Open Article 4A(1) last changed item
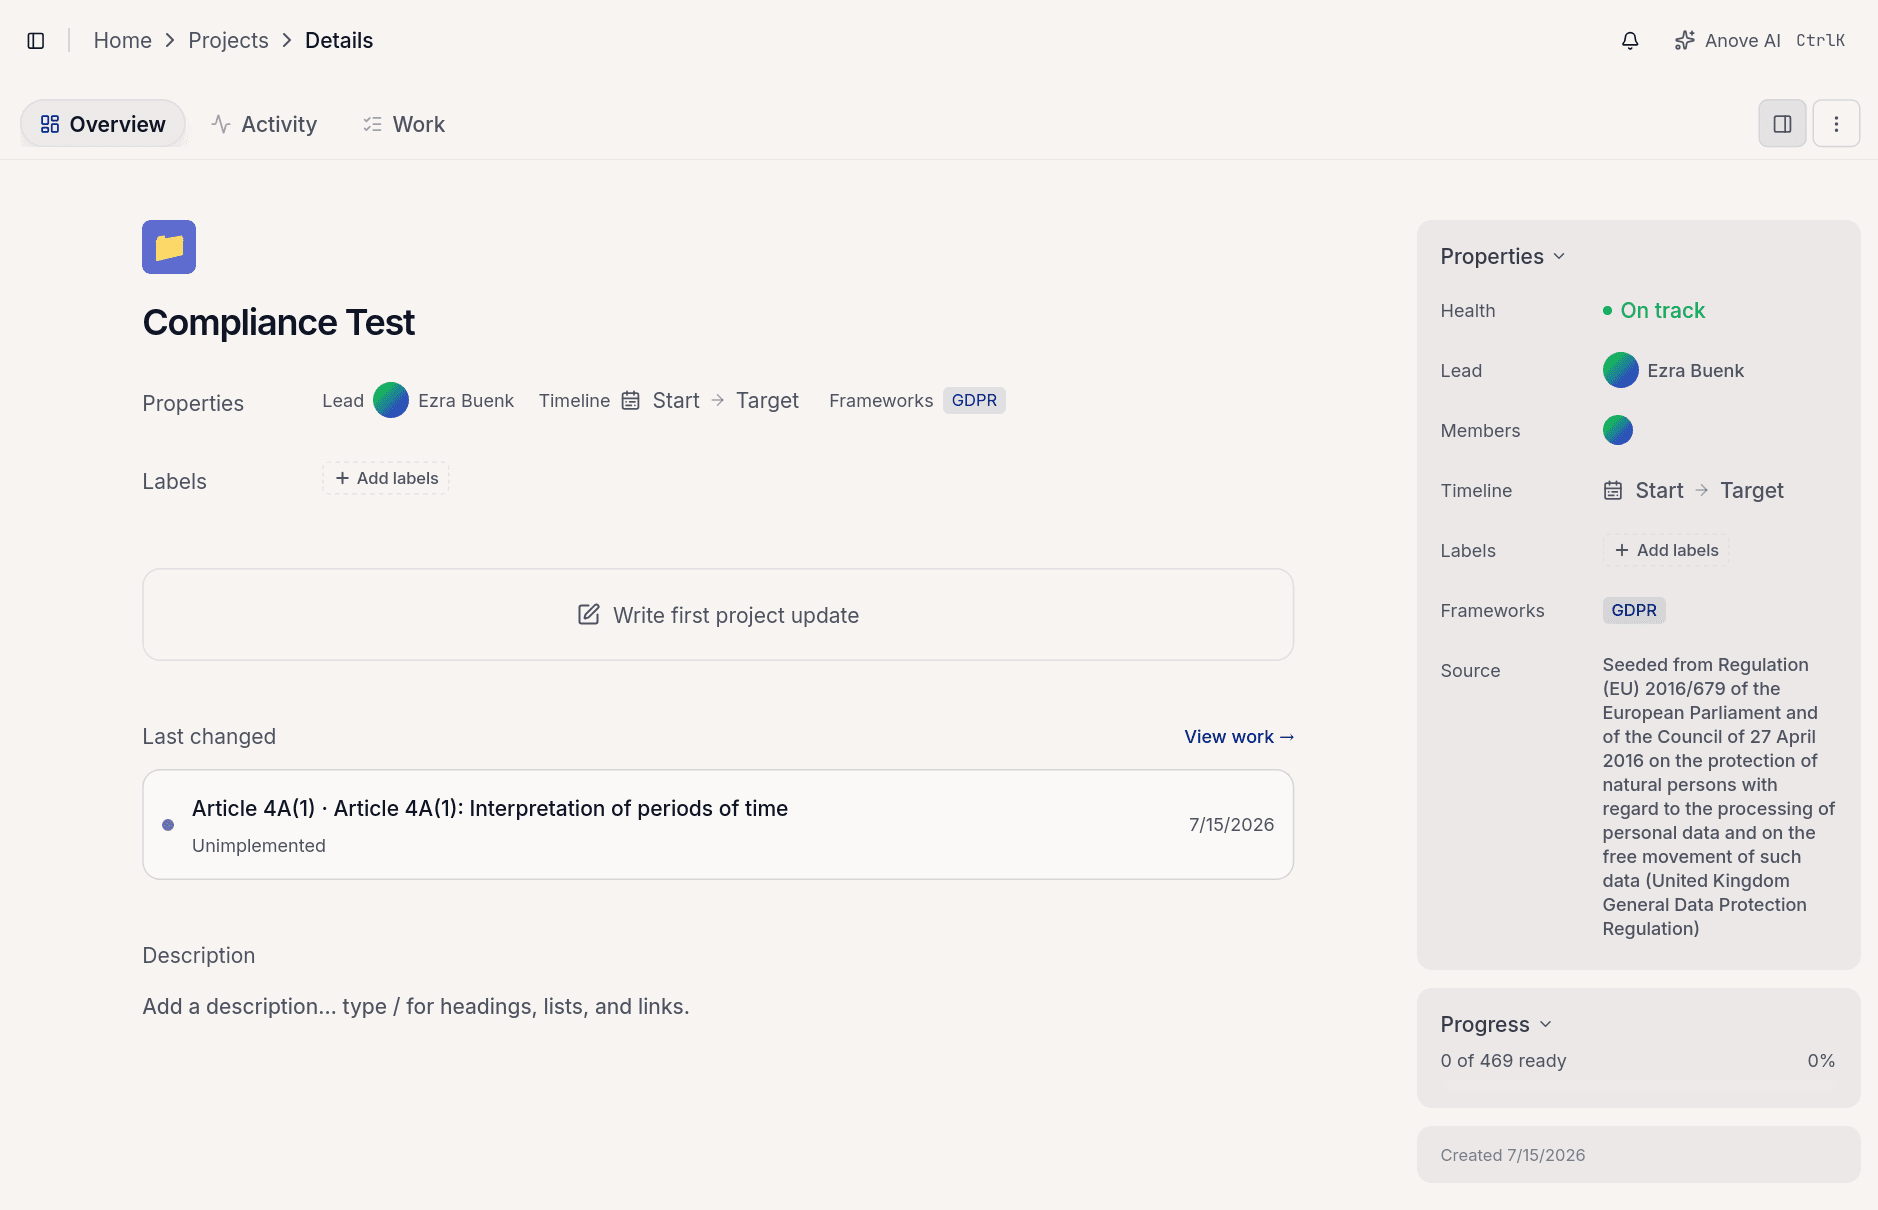The image size is (1878, 1210). pos(718,825)
